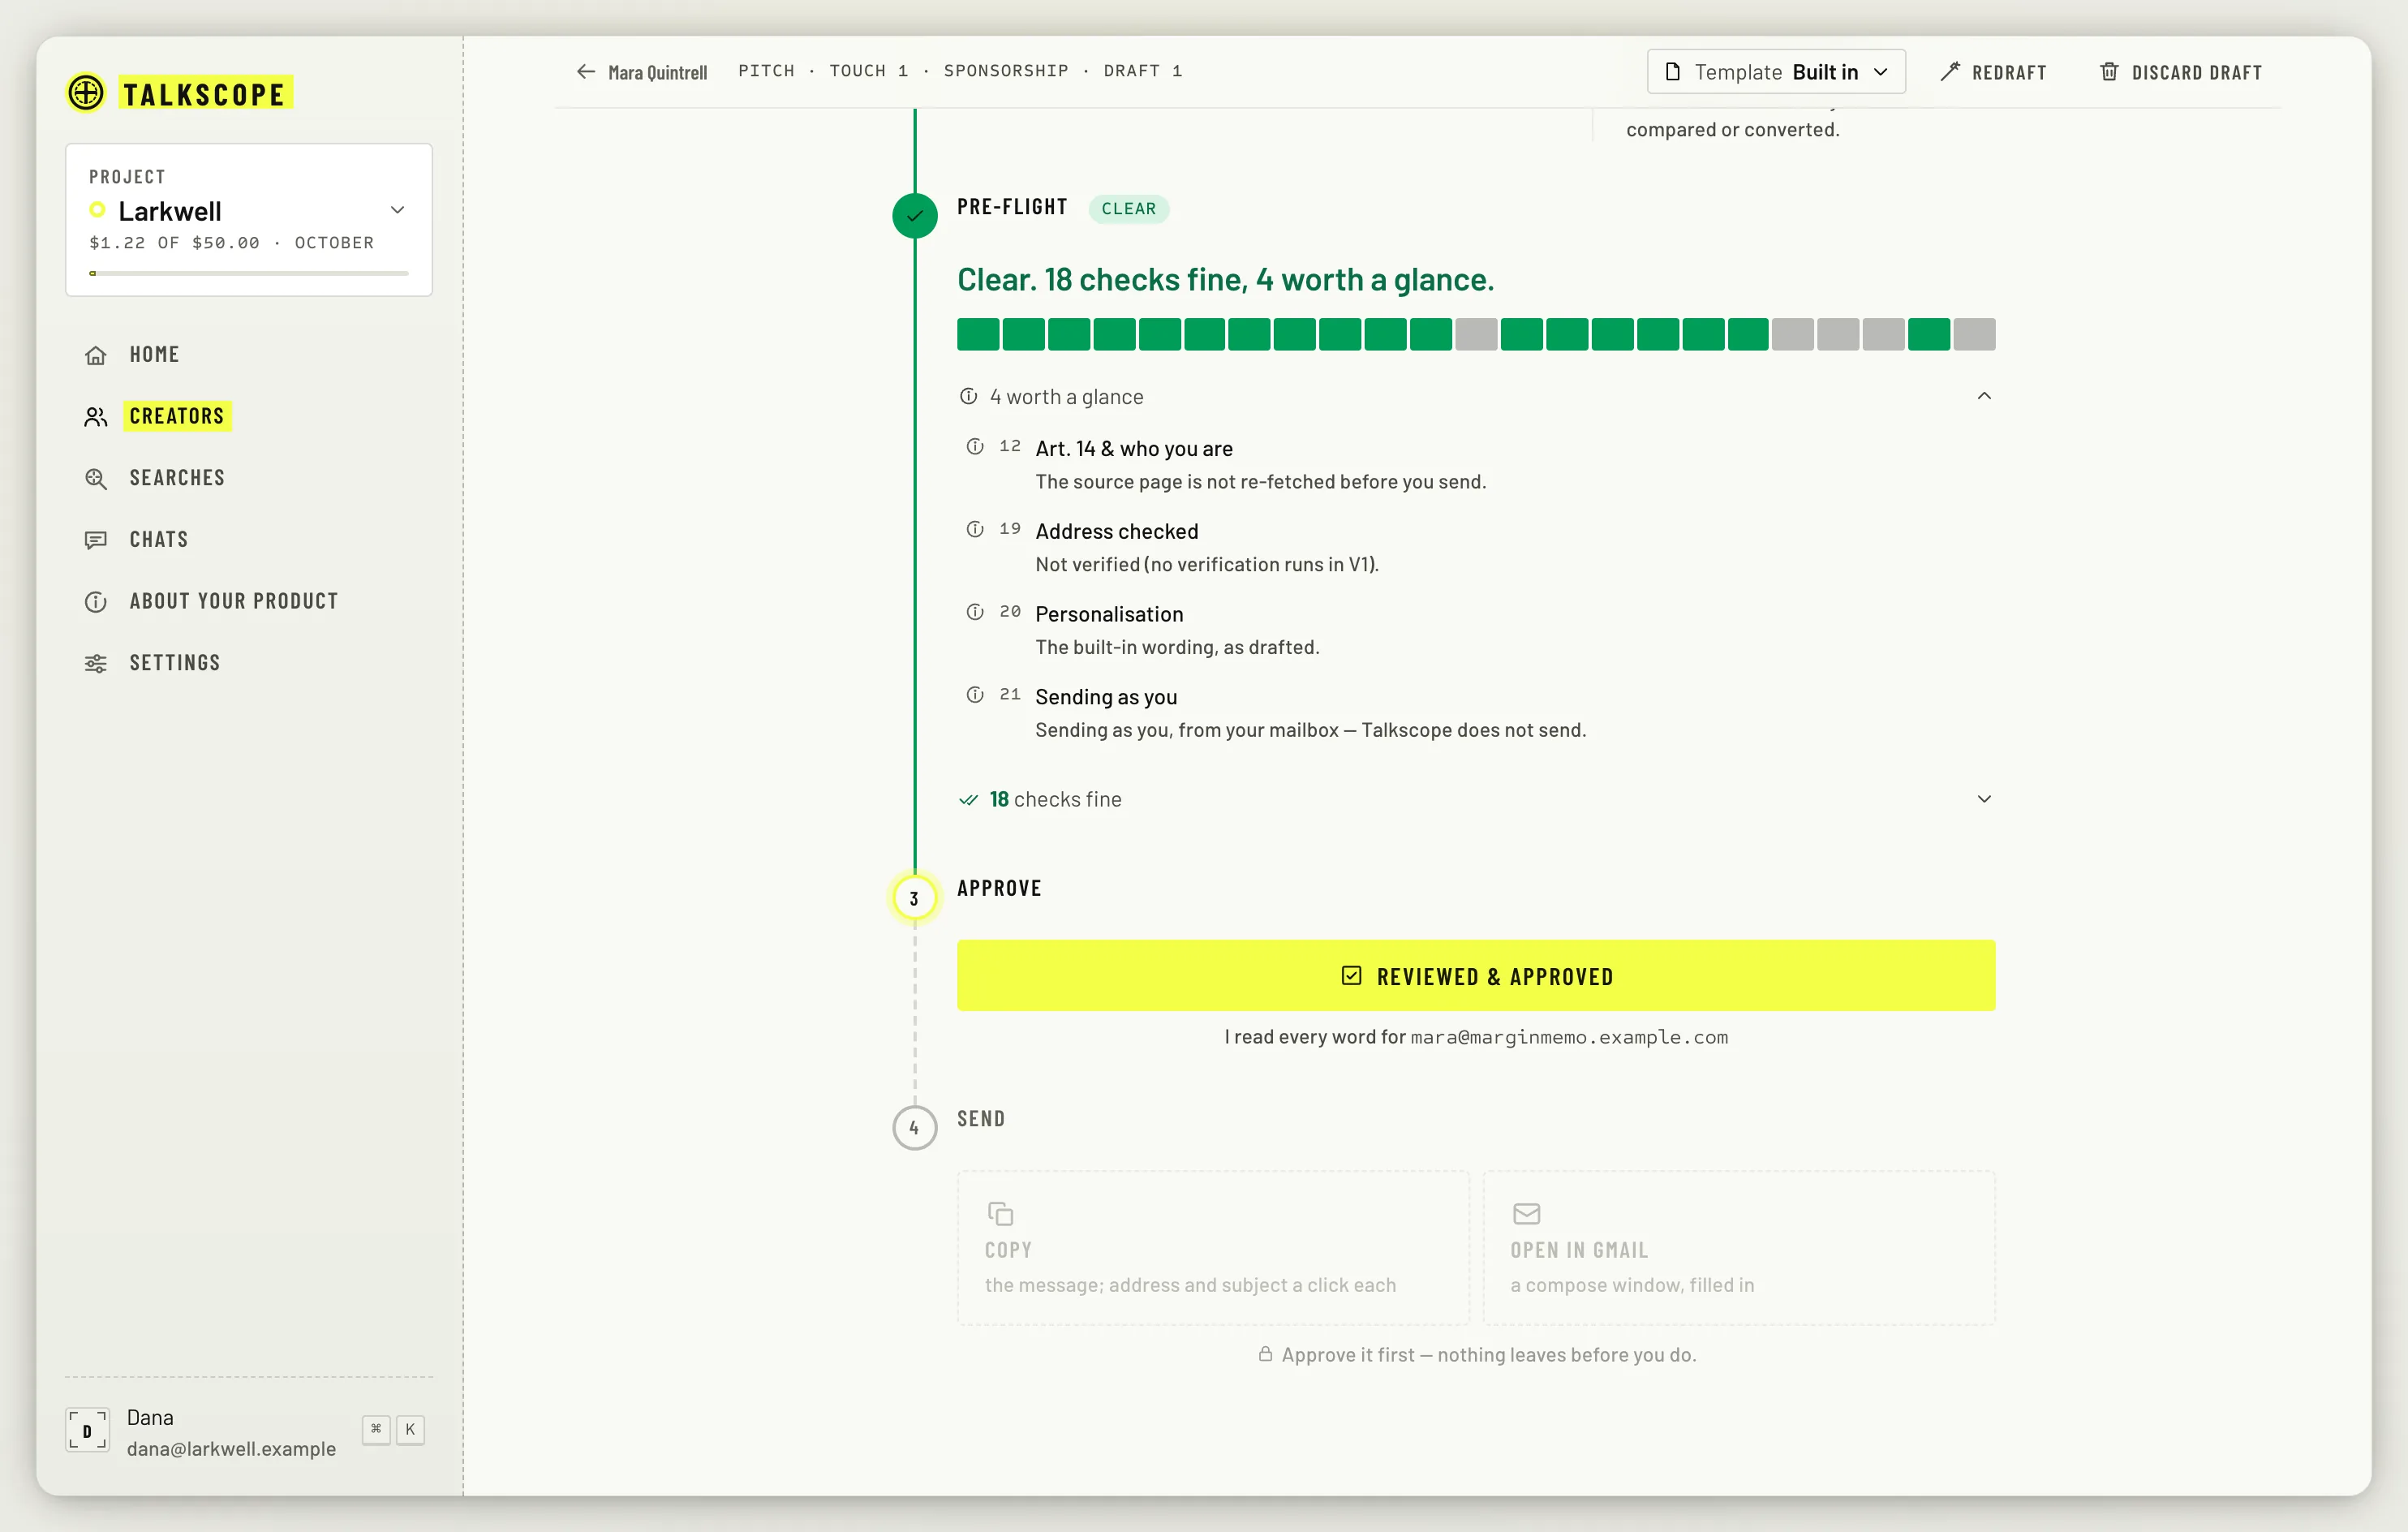The width and height of the screenshot is (2408, 1532).
Task: Open the Searches section
Action: pos(177,477)
